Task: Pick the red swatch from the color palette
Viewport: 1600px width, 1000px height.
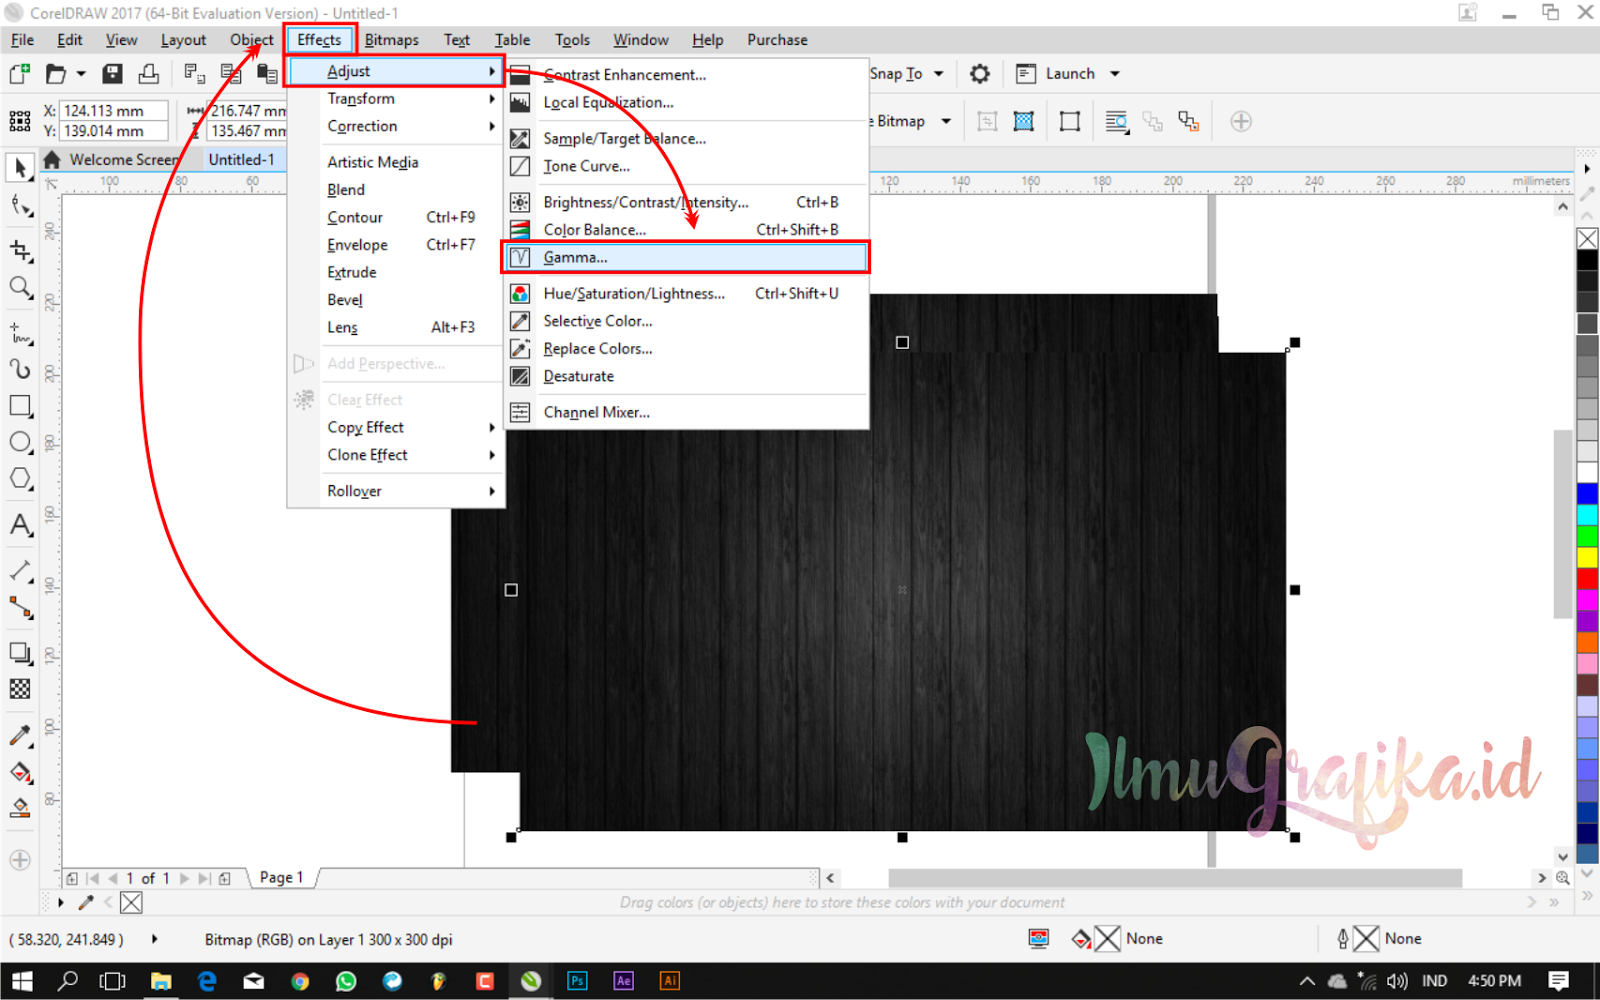Action: point(1589,578)
